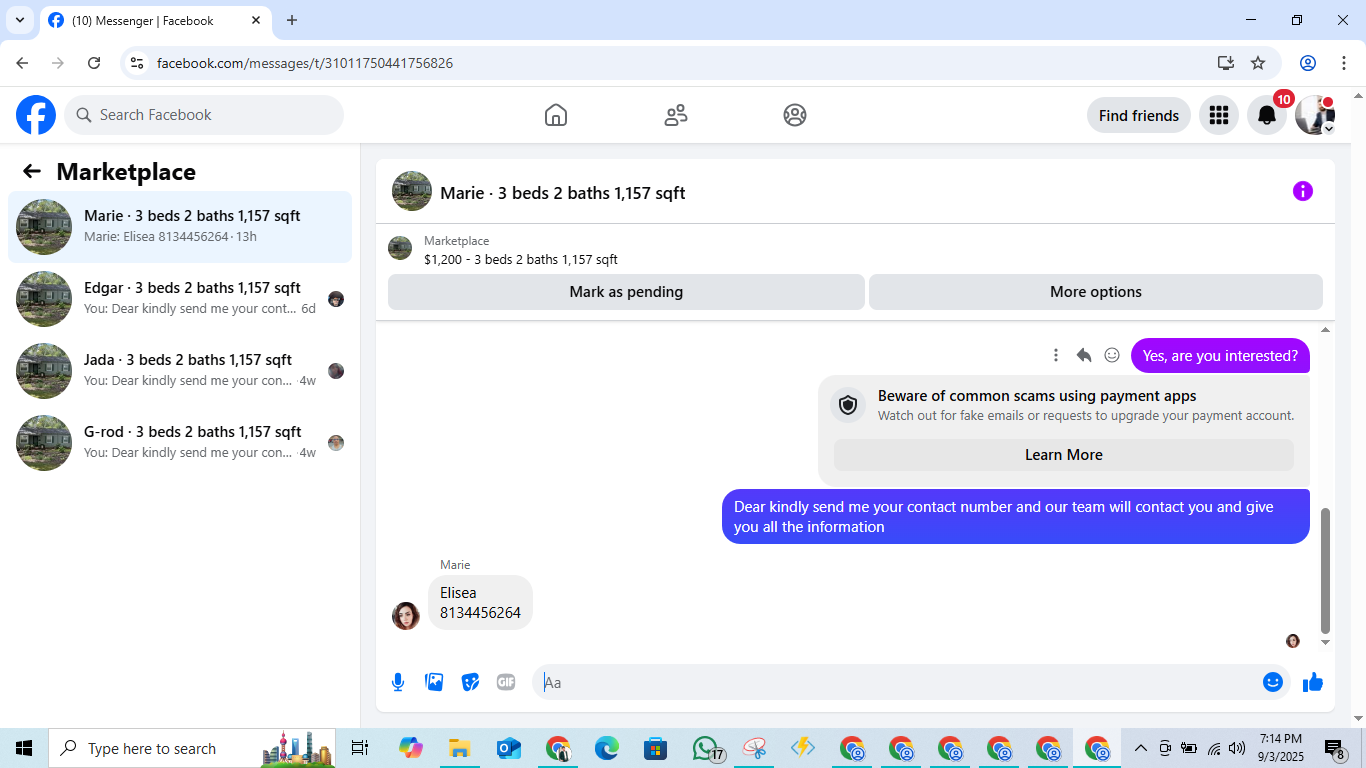Click the browser reload button
Image resolution: width=1366 pixels, height=768 pixels.
[x=94, y=63]
